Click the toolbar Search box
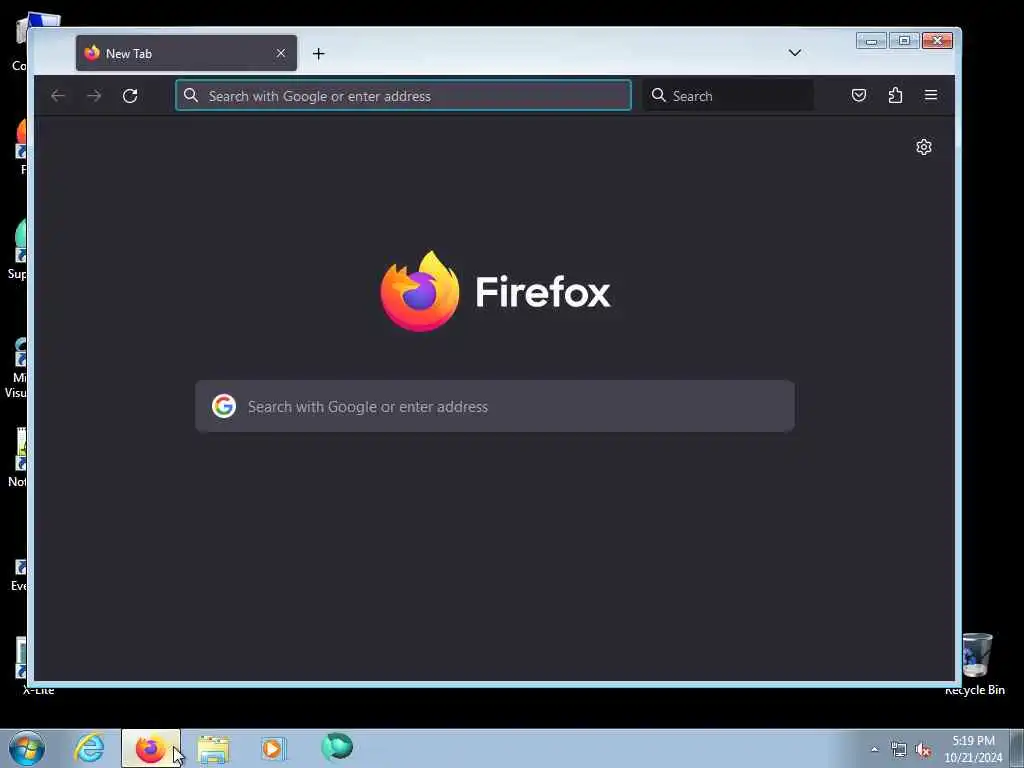 tap(728, 95)
